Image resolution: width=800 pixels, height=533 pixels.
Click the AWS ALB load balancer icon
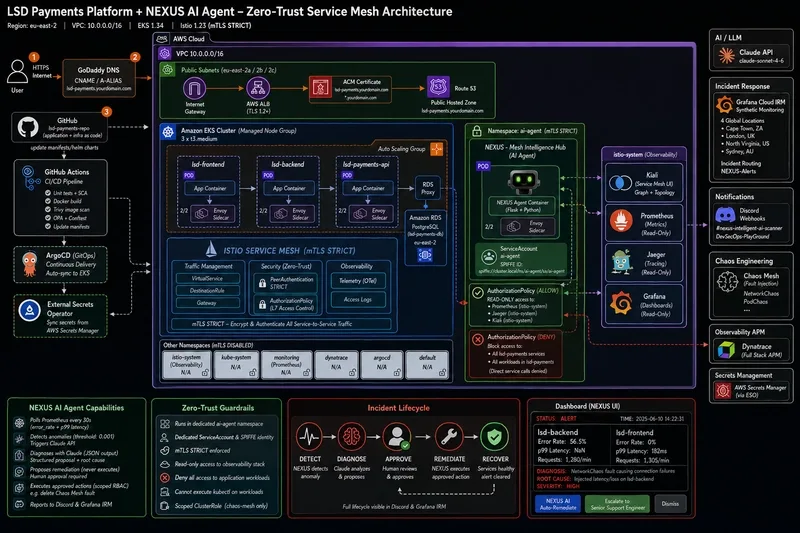click(x=258, y=88)
